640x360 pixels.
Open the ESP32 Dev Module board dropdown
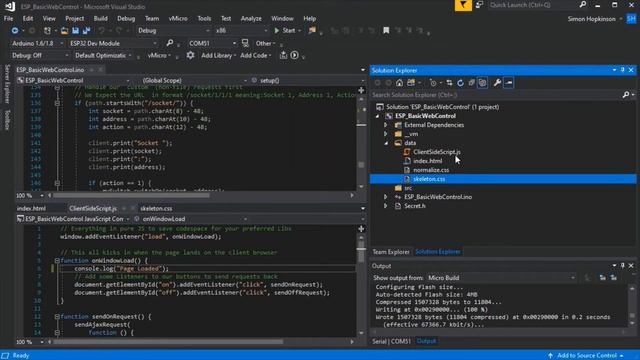click(x=113, y=43)
